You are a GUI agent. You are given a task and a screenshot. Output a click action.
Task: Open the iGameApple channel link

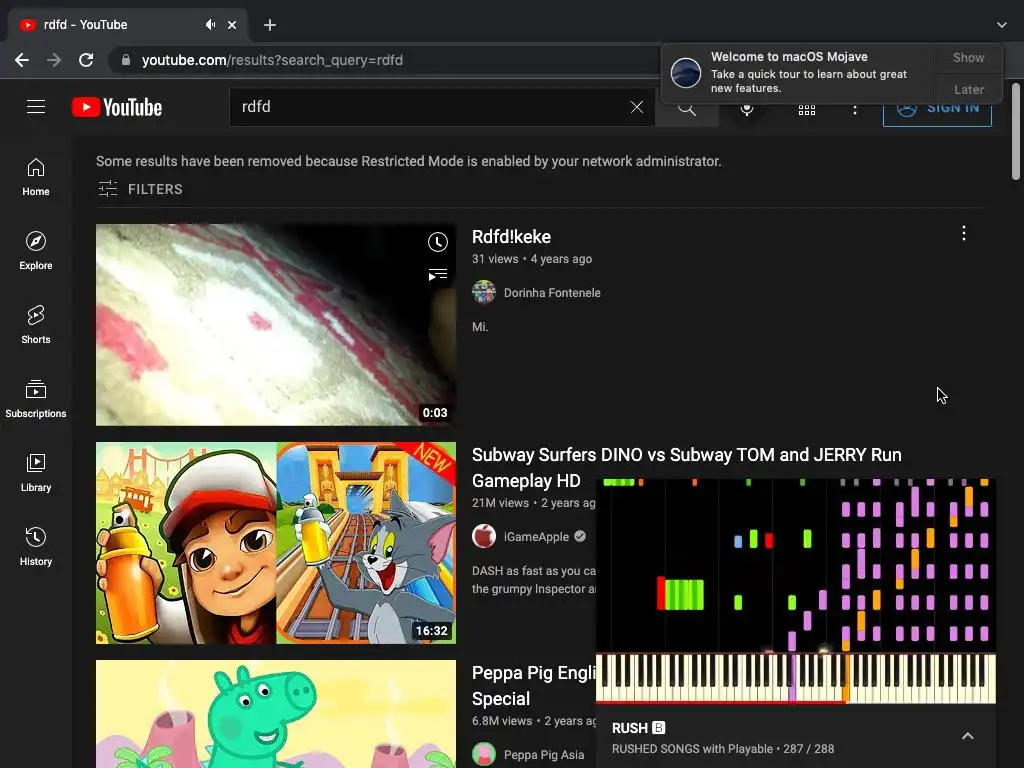tap(536, 537)
